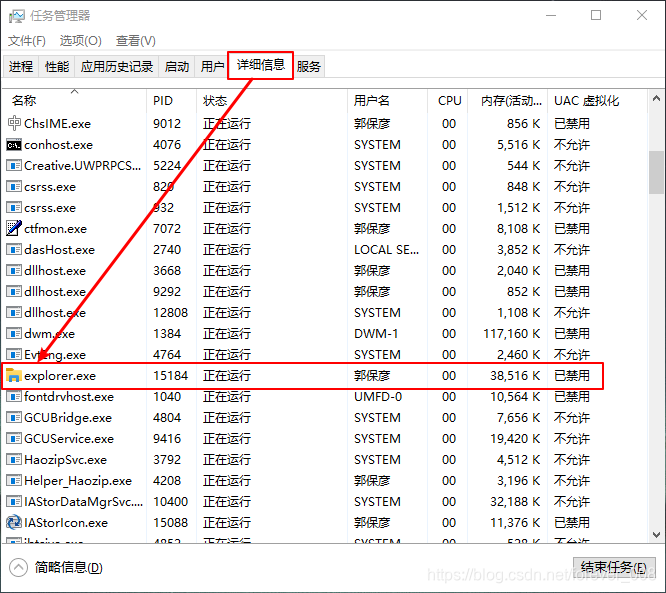Click the vertical scrollbar thumb
666x593 pixels.
656,172
